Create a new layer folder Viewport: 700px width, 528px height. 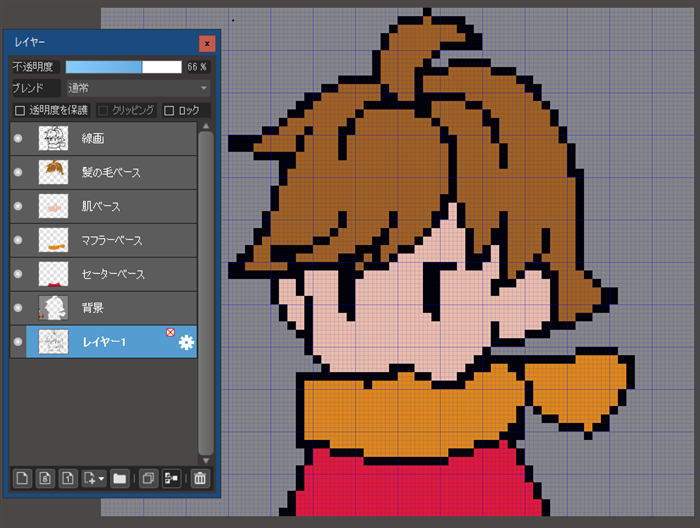(x=120, y=478)
